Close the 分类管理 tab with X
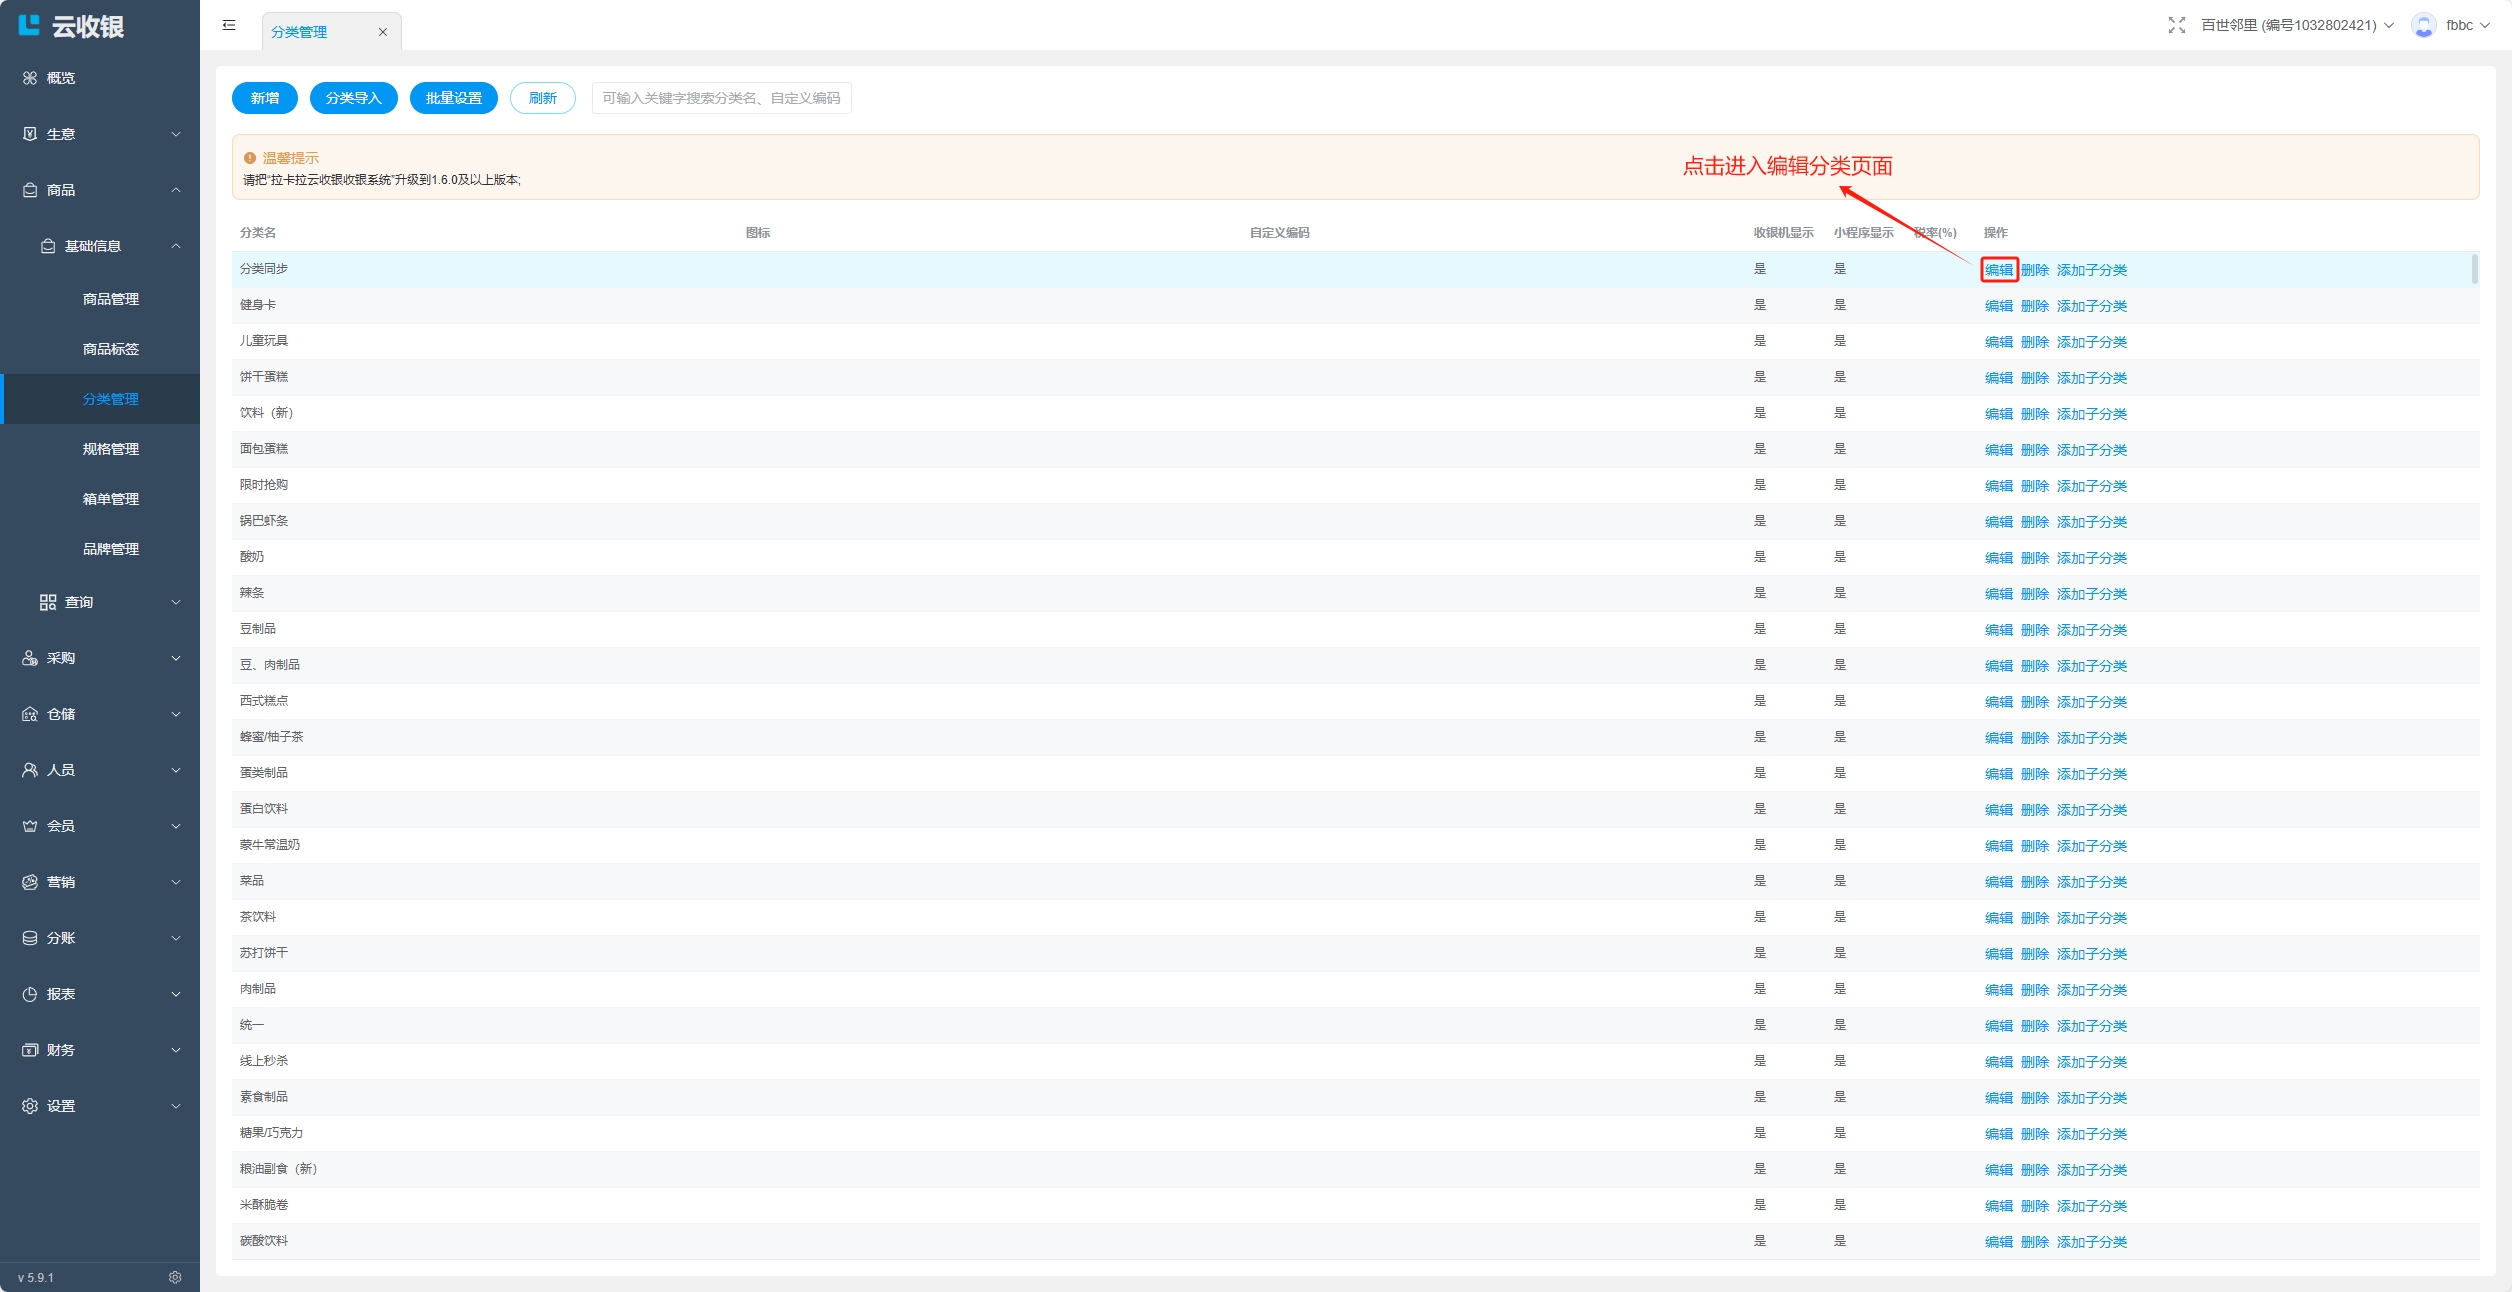This screenshot has width=2512, height=1292. pos(382,32)
